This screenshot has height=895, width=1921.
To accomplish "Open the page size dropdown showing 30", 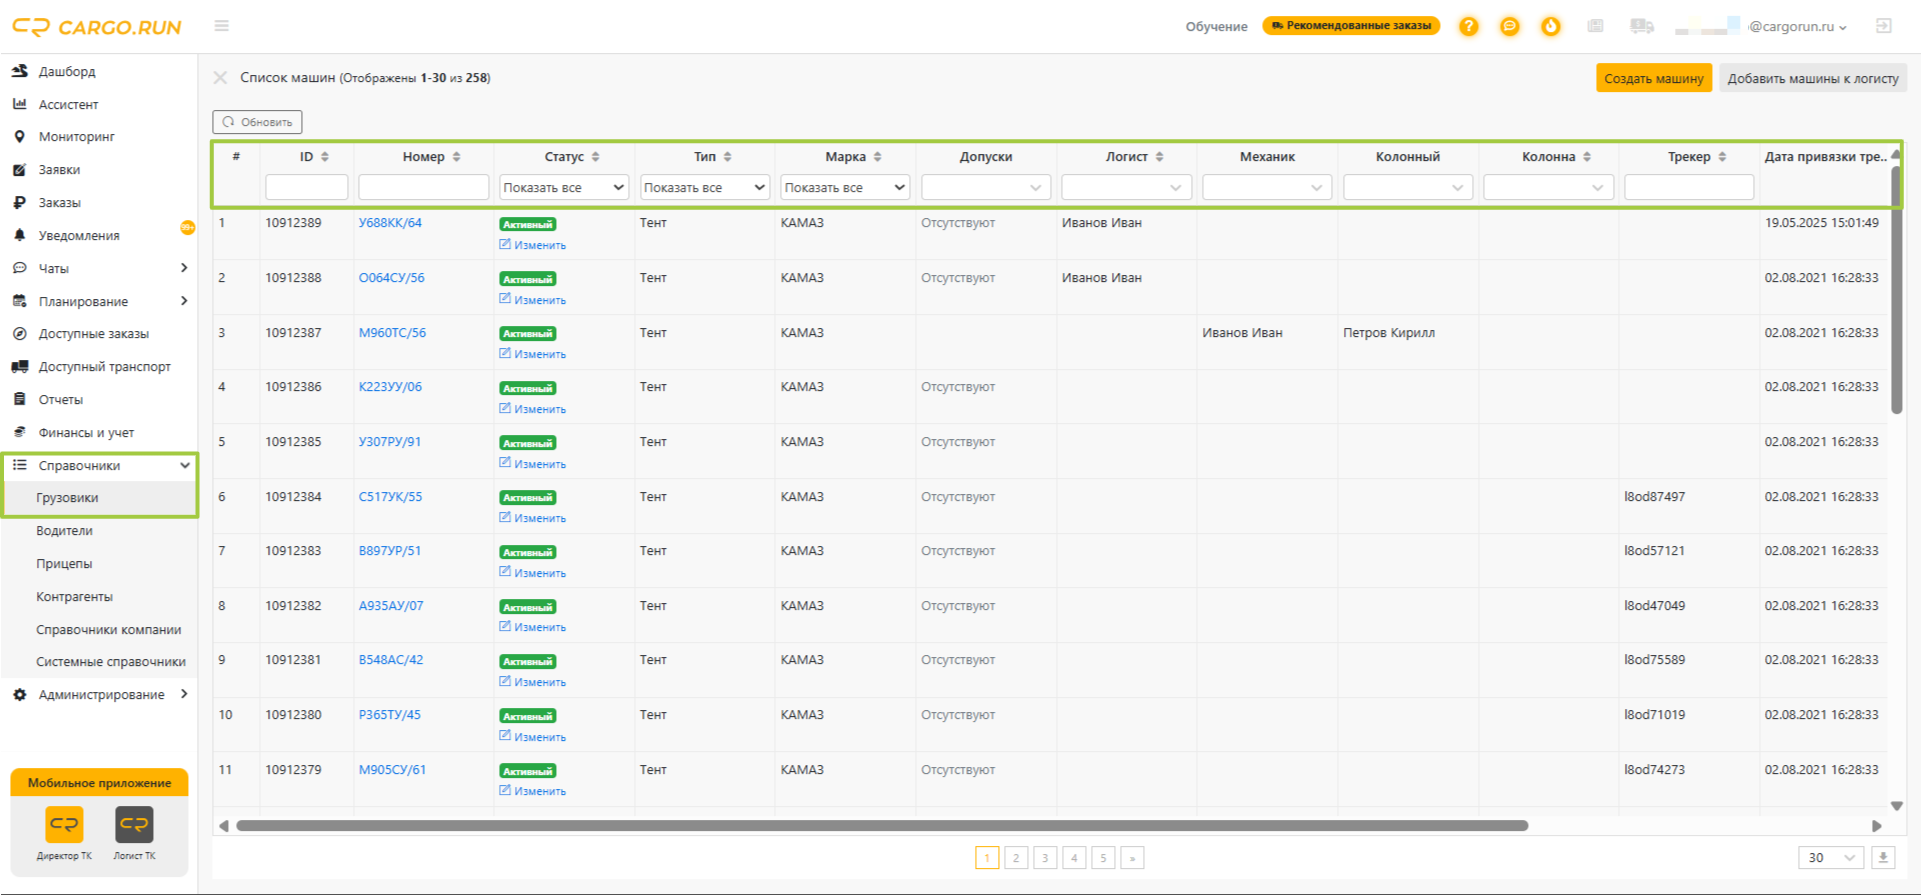I will 1831,858.
